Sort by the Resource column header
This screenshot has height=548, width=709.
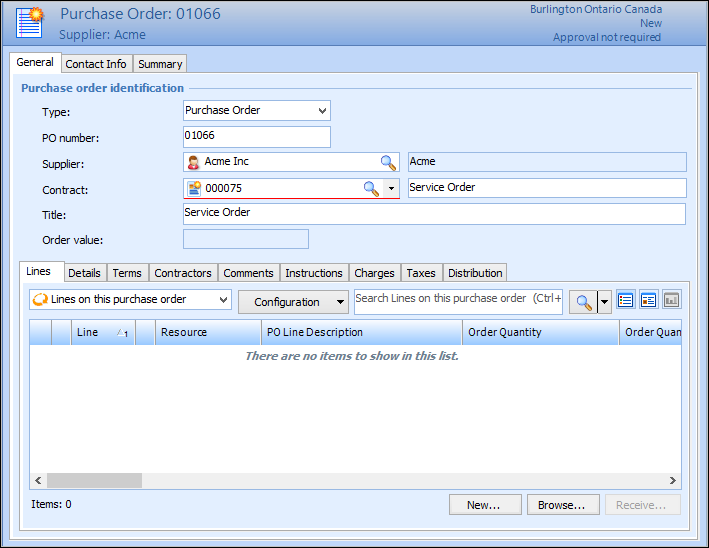[208, 332]
